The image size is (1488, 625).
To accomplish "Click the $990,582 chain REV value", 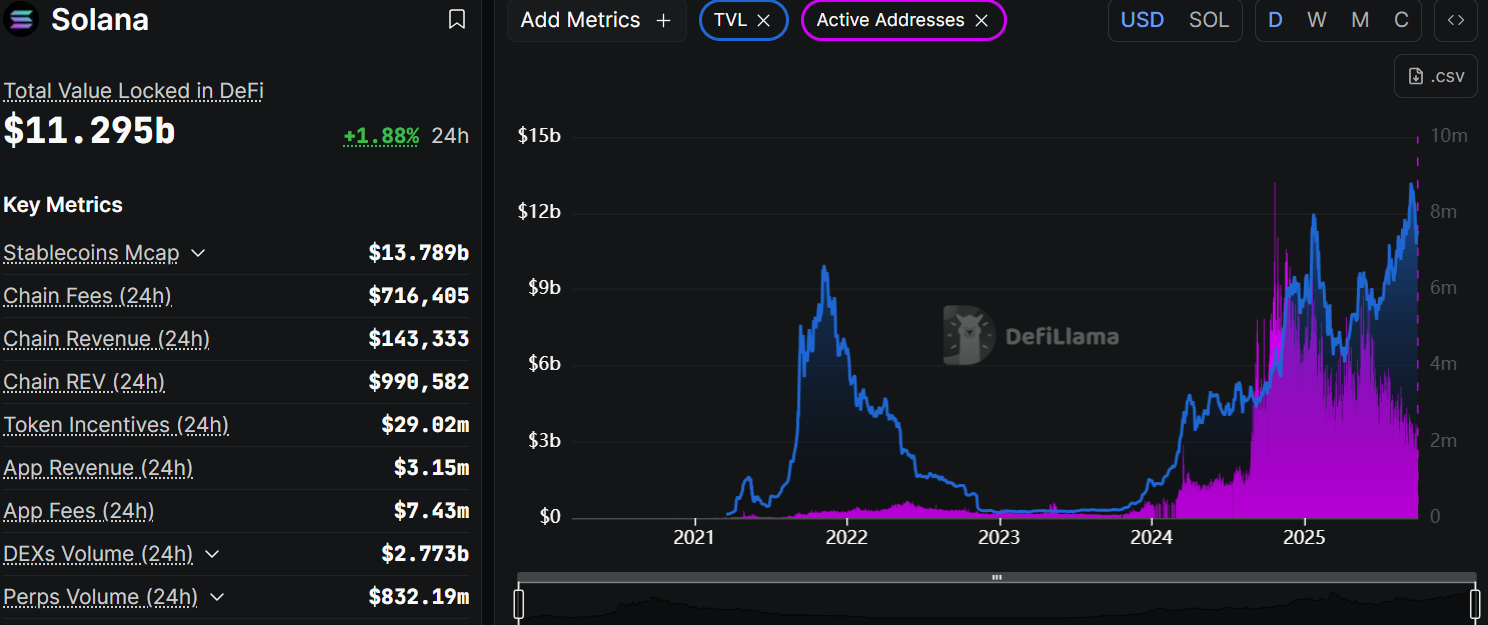I will (418, 382).
